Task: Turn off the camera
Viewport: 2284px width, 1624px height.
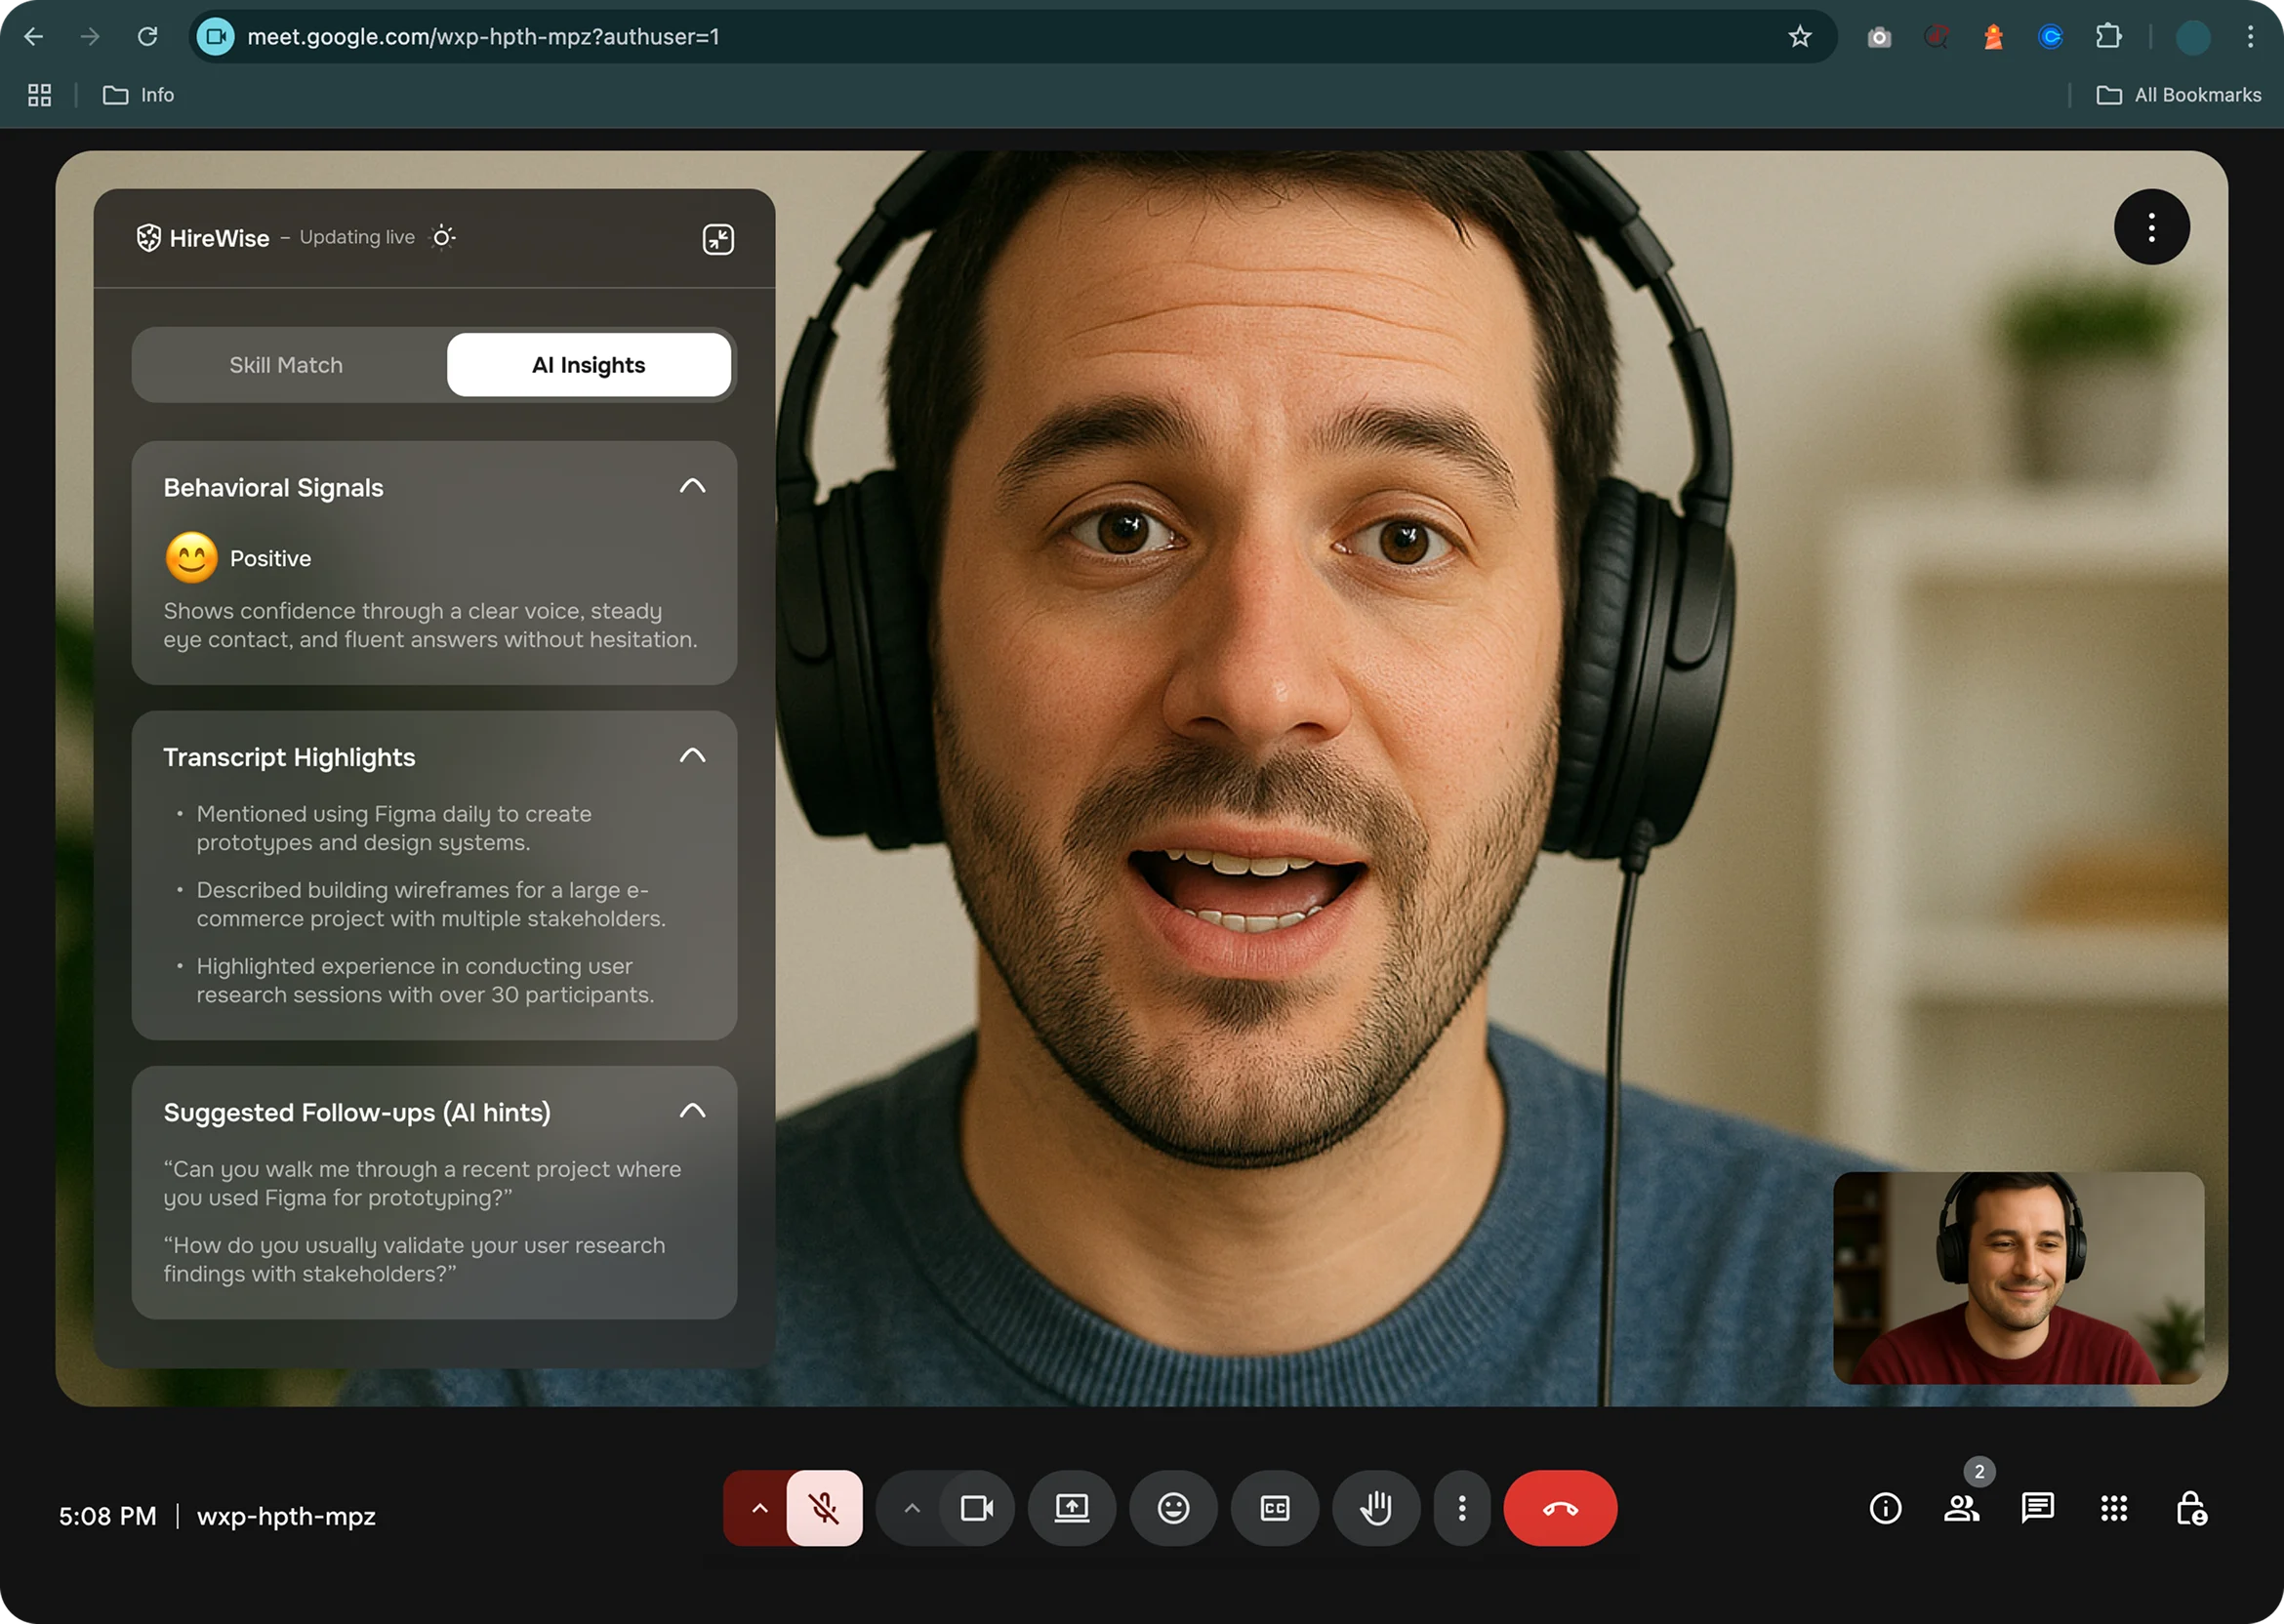Action: point(976,1508)
